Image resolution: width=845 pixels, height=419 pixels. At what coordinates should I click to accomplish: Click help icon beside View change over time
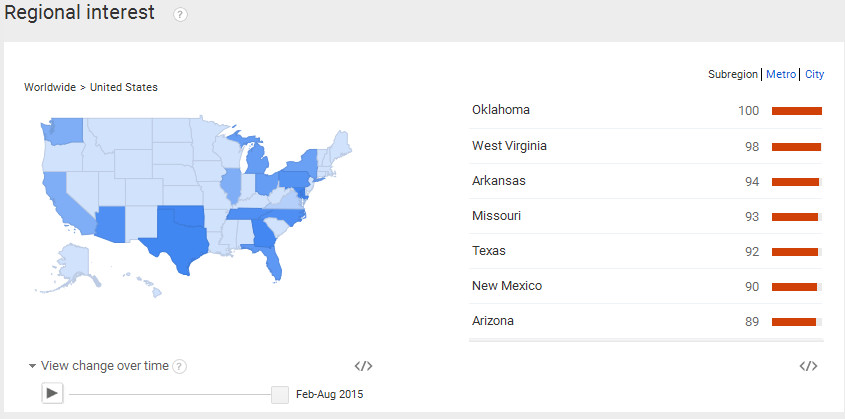click(x=180, y=367)
